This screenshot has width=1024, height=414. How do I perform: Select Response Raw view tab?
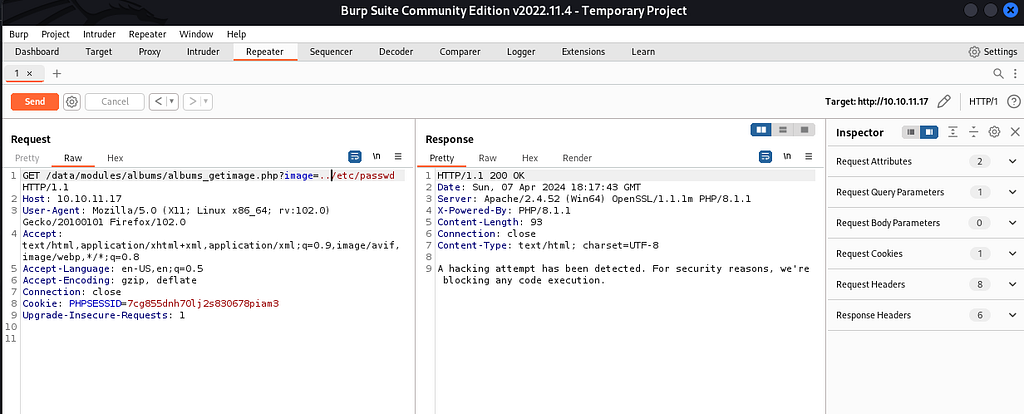[487, 158]
